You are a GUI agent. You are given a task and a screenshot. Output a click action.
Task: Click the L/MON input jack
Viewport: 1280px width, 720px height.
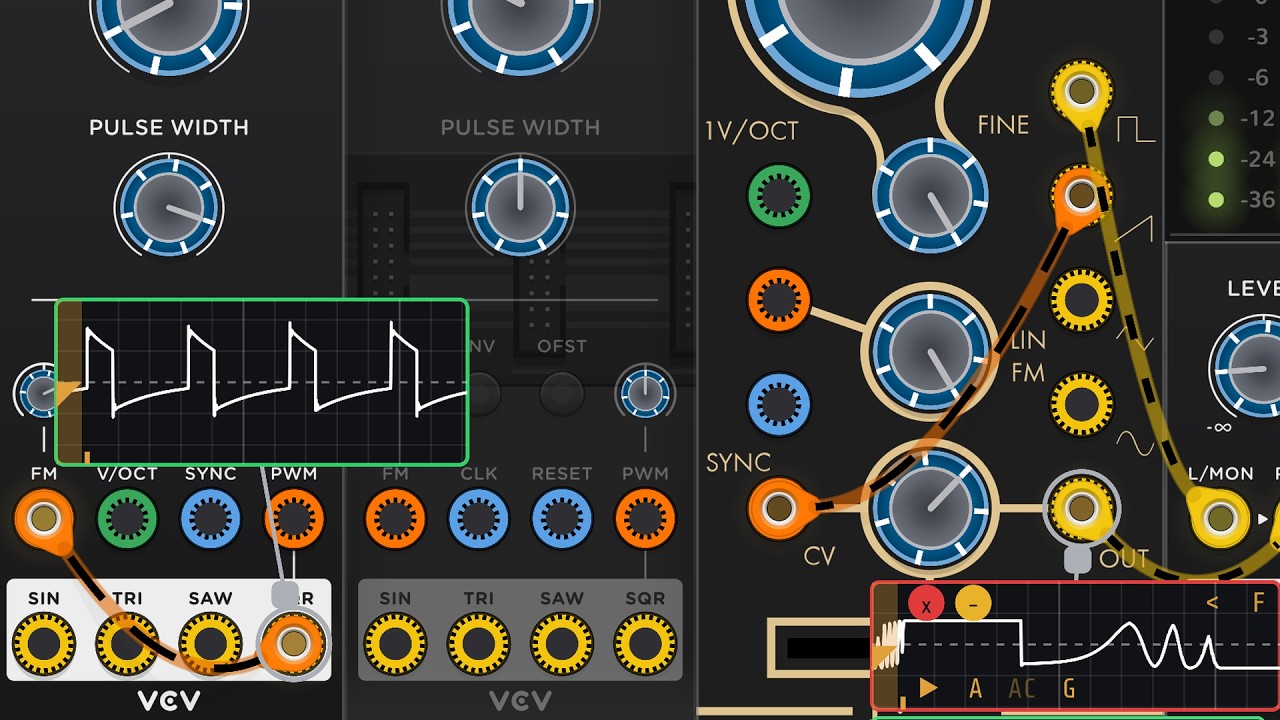[1219, 518]
